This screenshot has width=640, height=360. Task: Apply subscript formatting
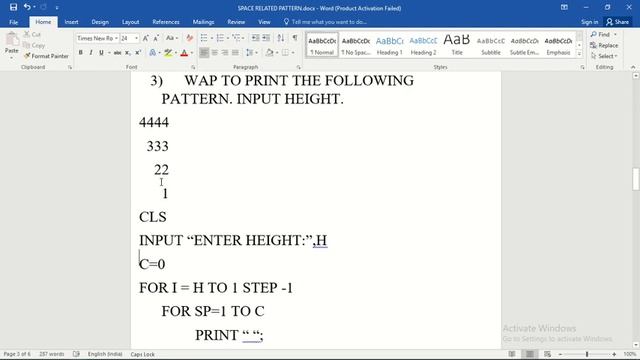click(128, 53)
